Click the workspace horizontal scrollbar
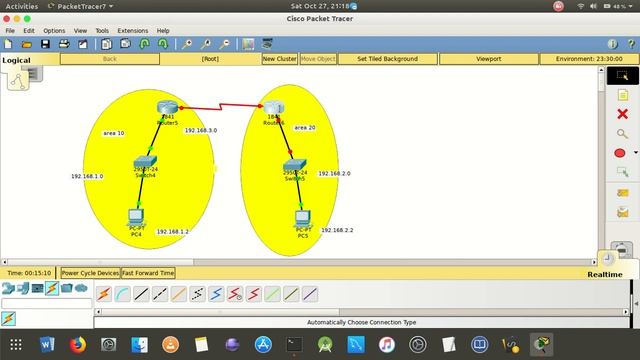Image resolution: width=640 pixels, height=360 pixels. pos(299,262)
